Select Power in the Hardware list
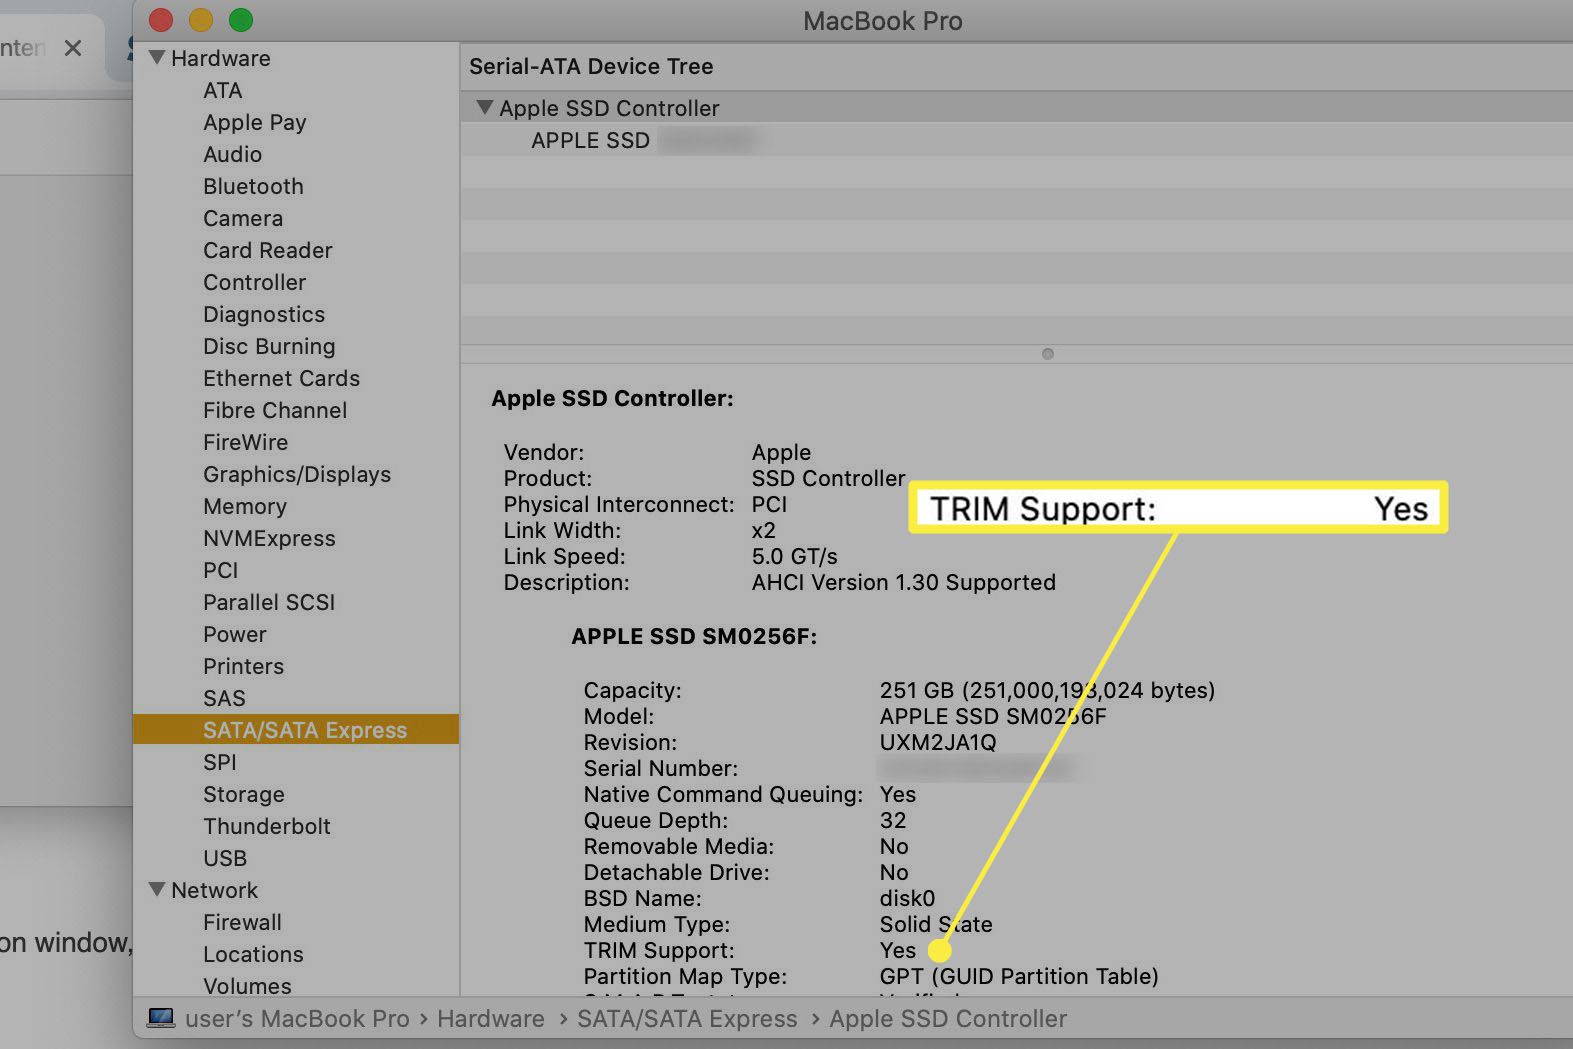The height and width of the screenshot is (1049, 1573). coord(235,634)
